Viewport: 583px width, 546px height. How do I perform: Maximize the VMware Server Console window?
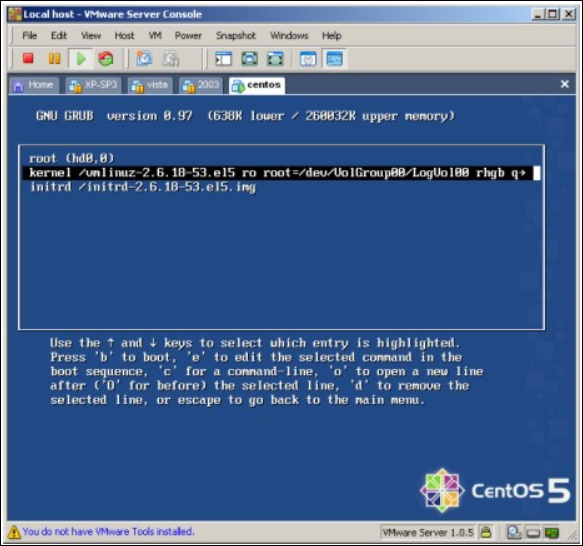point(553,15)
